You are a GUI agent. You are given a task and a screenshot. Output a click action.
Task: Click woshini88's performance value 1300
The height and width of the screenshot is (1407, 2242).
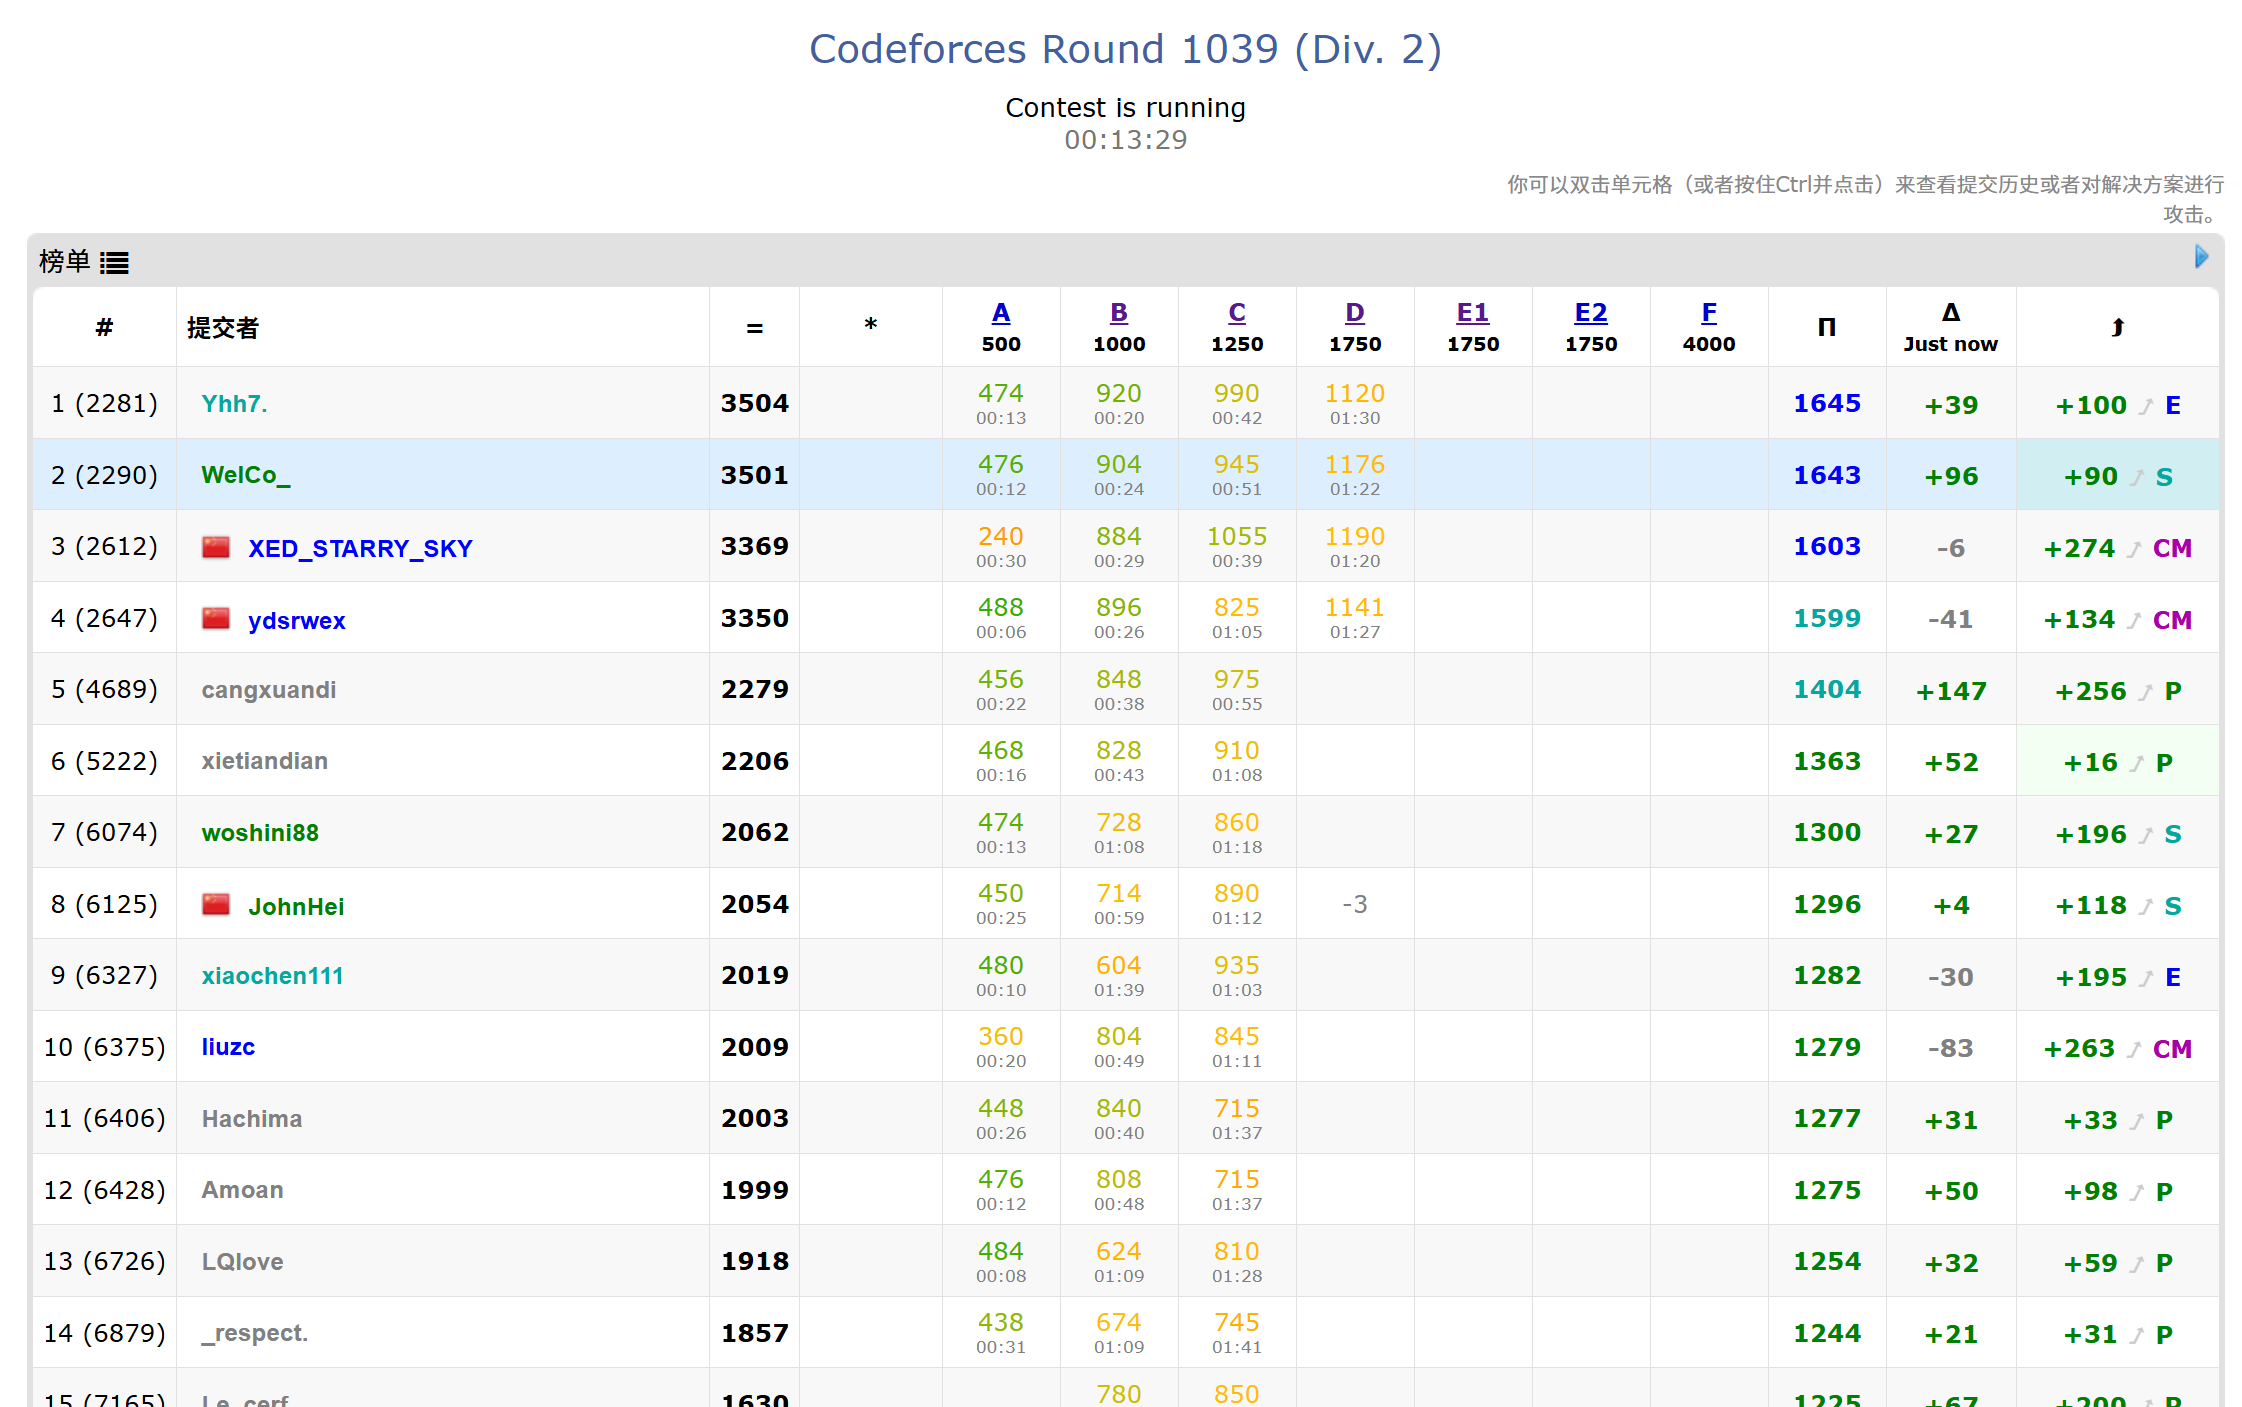[x=1826, y=832]
